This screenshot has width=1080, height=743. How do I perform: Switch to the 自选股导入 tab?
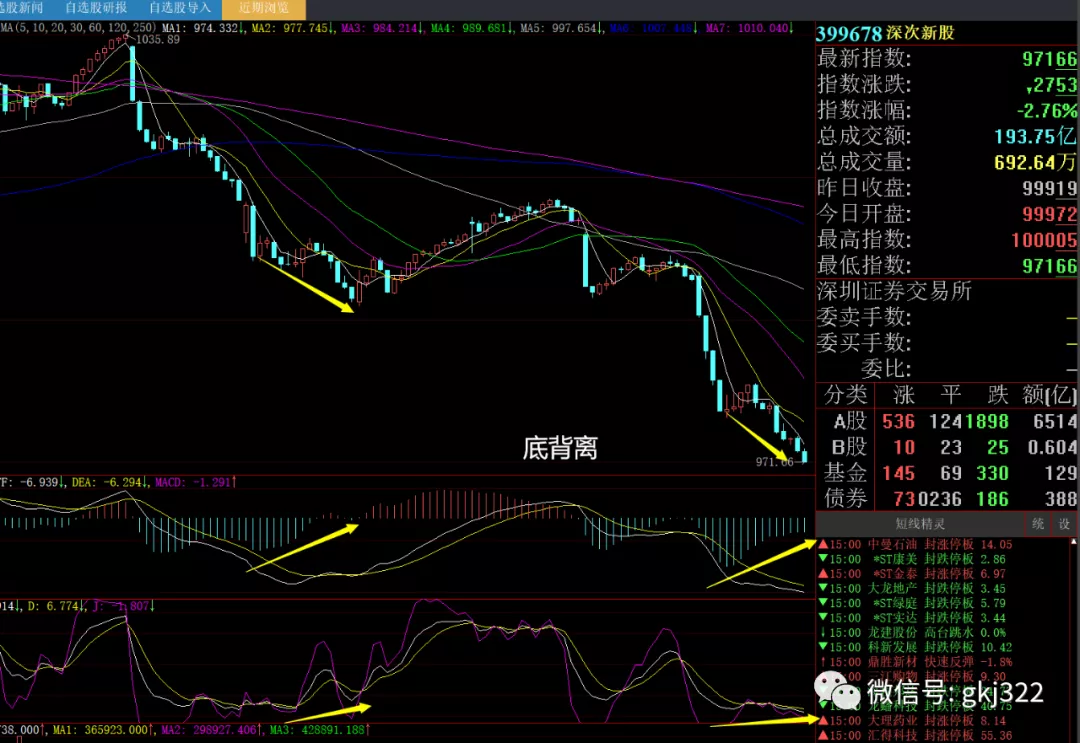coord(180,7)
